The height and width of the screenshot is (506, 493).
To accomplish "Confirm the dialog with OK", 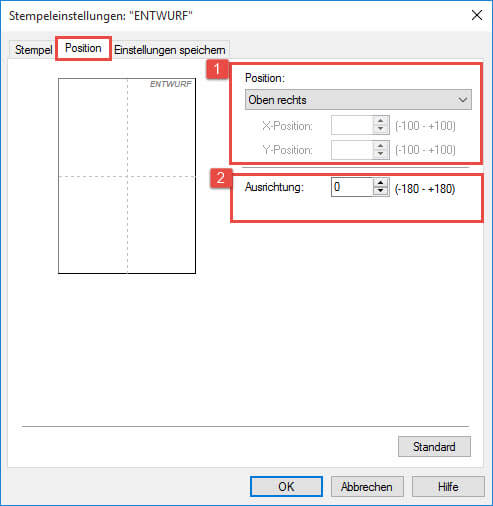I will 286,487.
